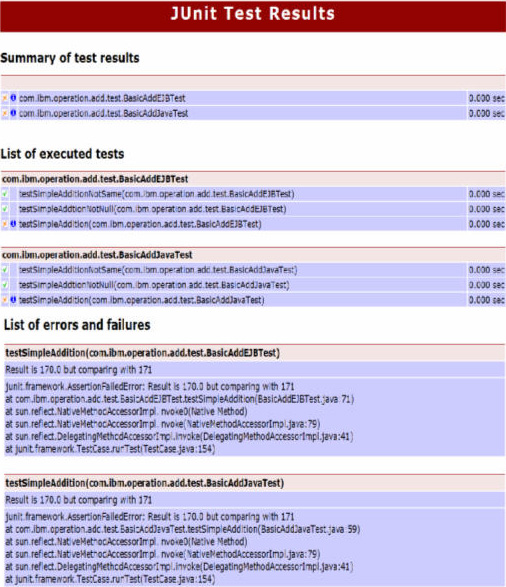Click 0.000 sec time for BasicAddEJBTest summary row
The width and height of the screenshot is (506, 587).
point(487,98)
